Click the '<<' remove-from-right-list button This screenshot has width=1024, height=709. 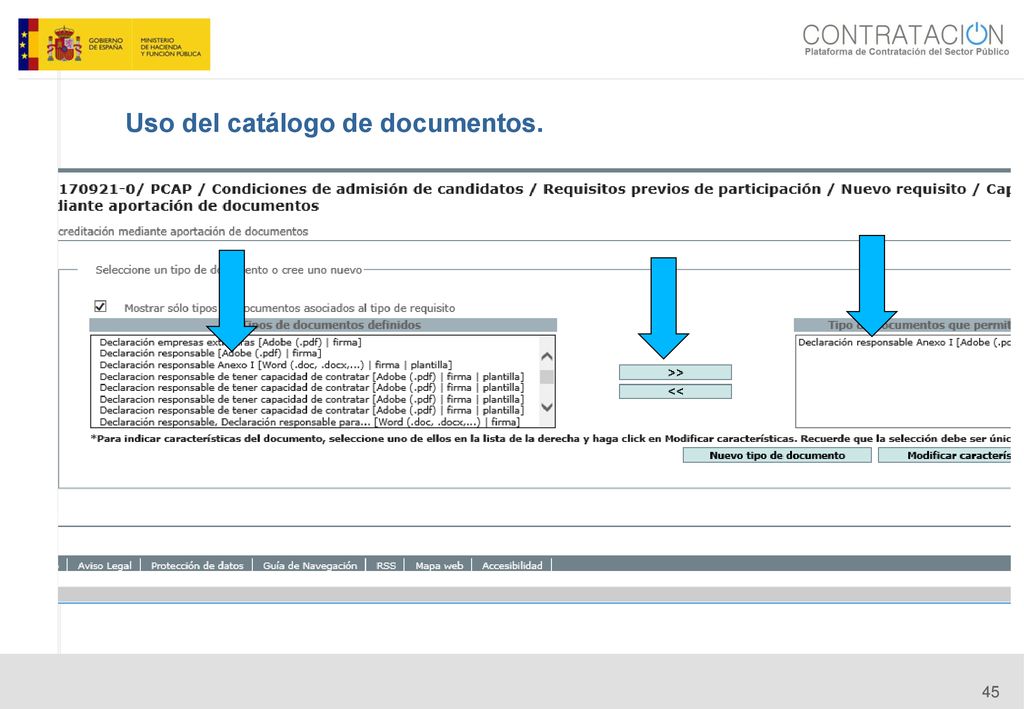pyautogui.click(x=675, y=391)
